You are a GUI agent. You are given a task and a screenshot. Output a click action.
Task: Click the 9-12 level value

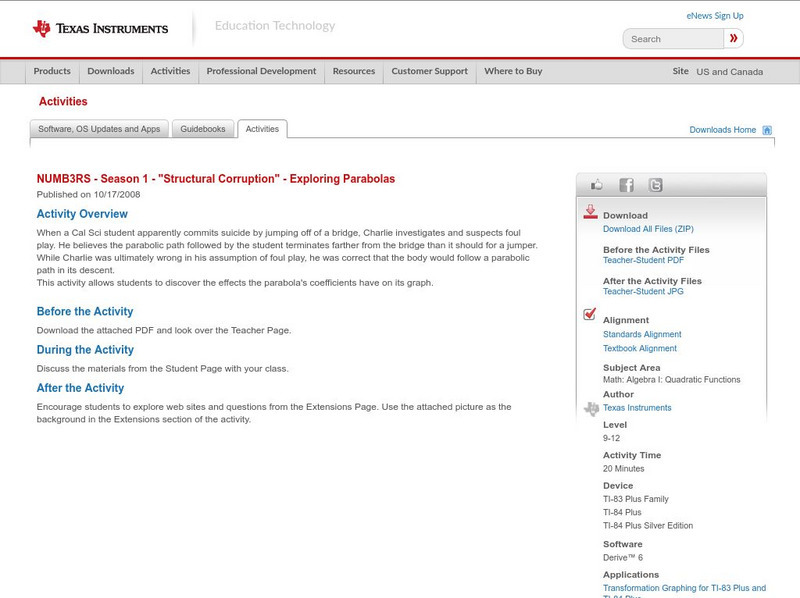[611, 438]
